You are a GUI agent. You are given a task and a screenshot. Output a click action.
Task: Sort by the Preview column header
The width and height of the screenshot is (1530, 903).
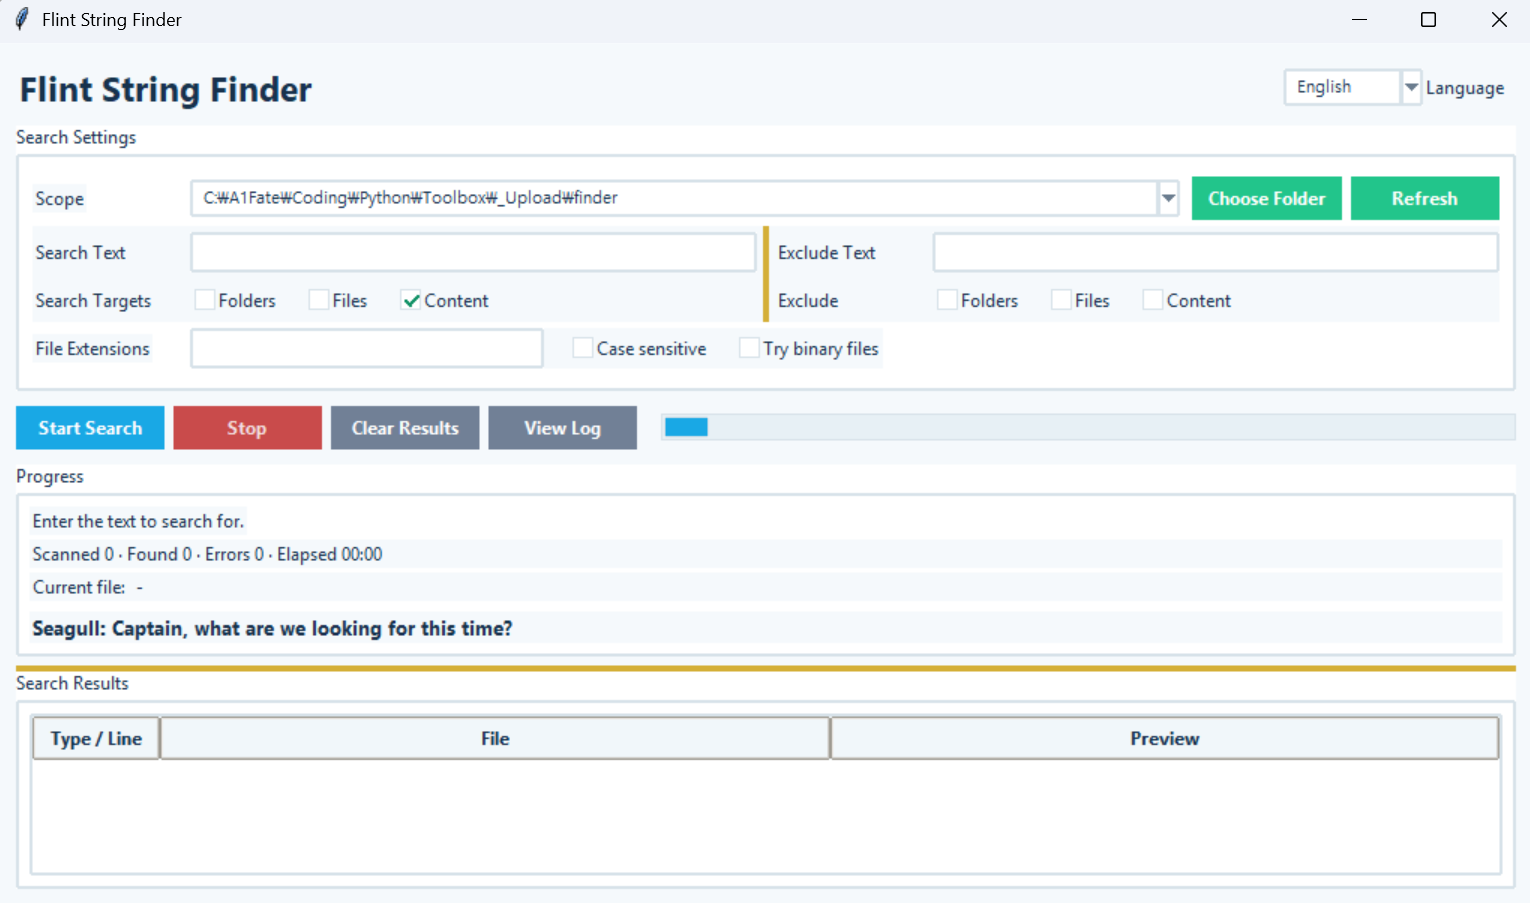pyautogui.click(x=1164, y=738)
